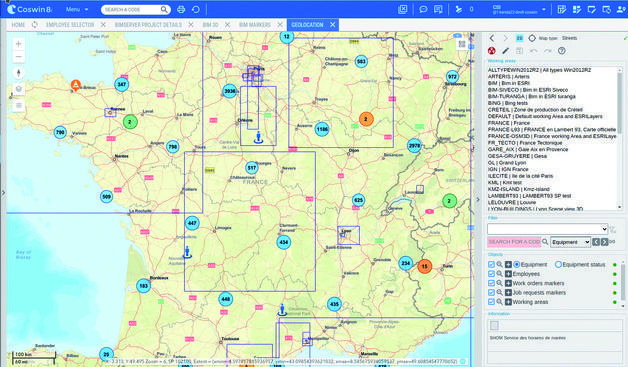Zoom in the map with plus button

tap(18, 44)
